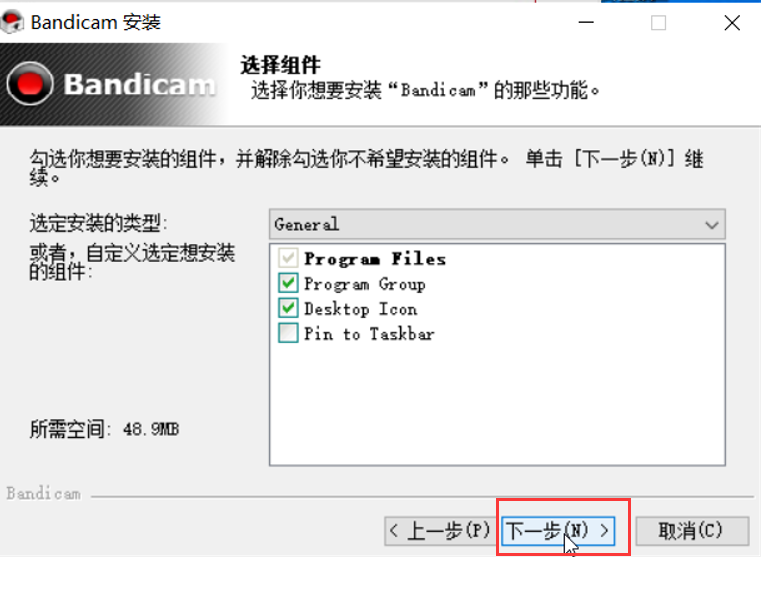This screenshot has height=597, width=763.
Task: Go to next step with 下一步(N)
Action: tap(558, 531)
